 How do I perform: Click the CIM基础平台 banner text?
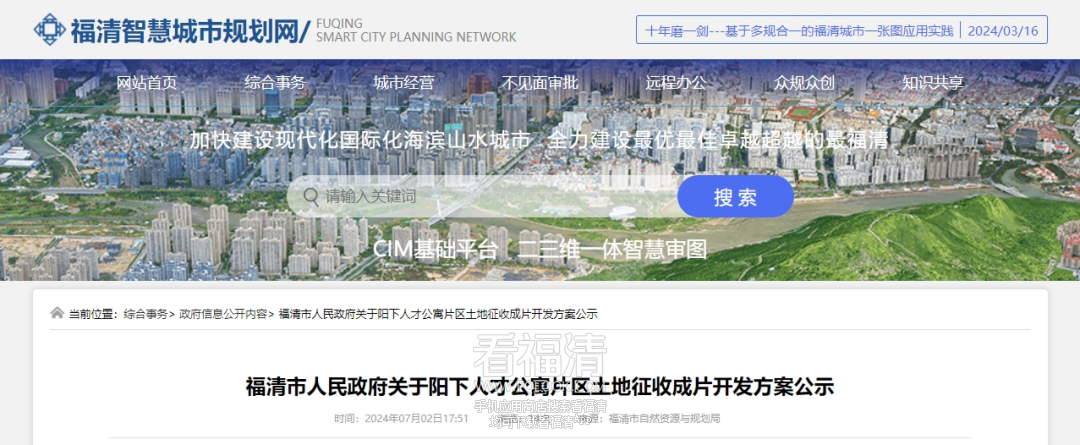(x=435, y=249)
